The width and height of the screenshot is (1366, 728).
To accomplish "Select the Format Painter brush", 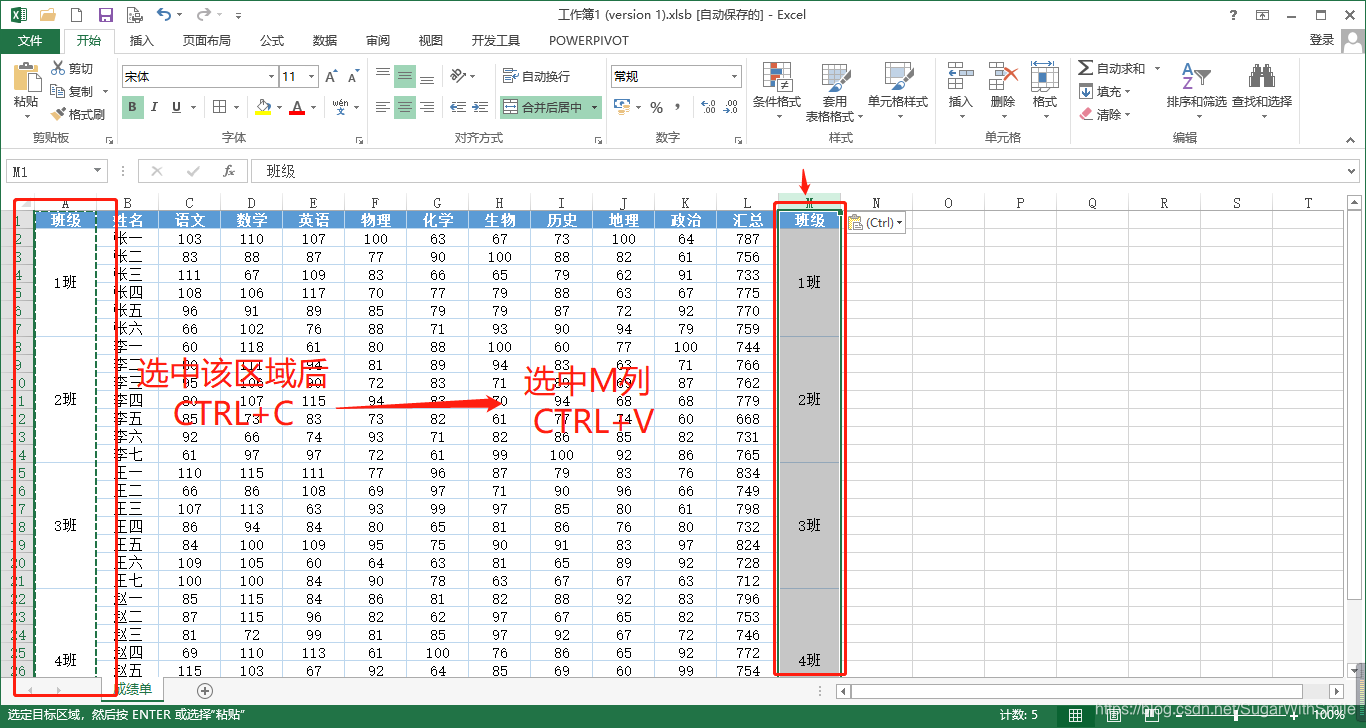I will (x=58, y=114).
